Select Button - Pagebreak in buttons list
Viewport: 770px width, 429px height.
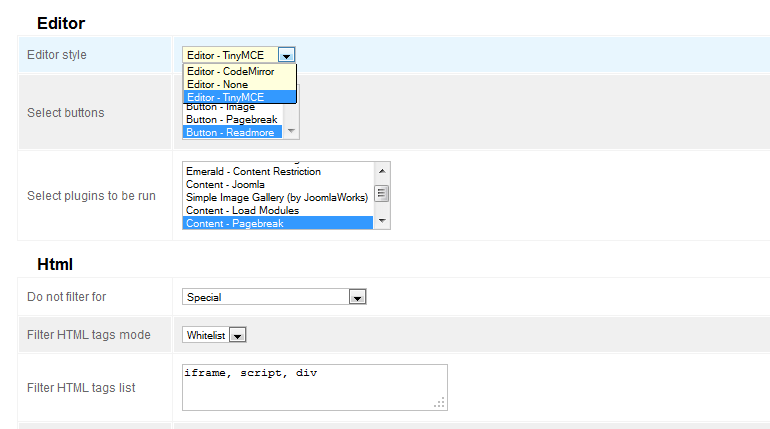coord(232,119)
